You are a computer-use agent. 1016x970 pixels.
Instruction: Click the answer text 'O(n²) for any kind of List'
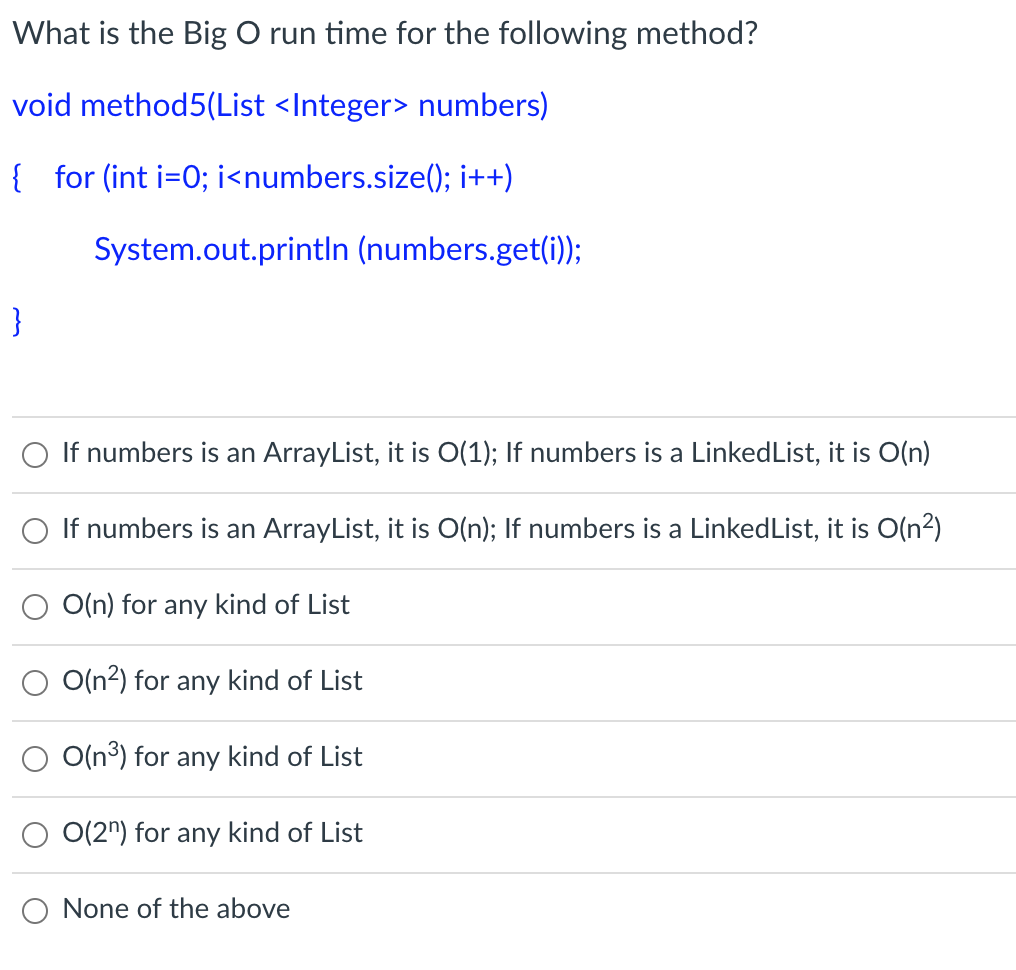[213, 680]
